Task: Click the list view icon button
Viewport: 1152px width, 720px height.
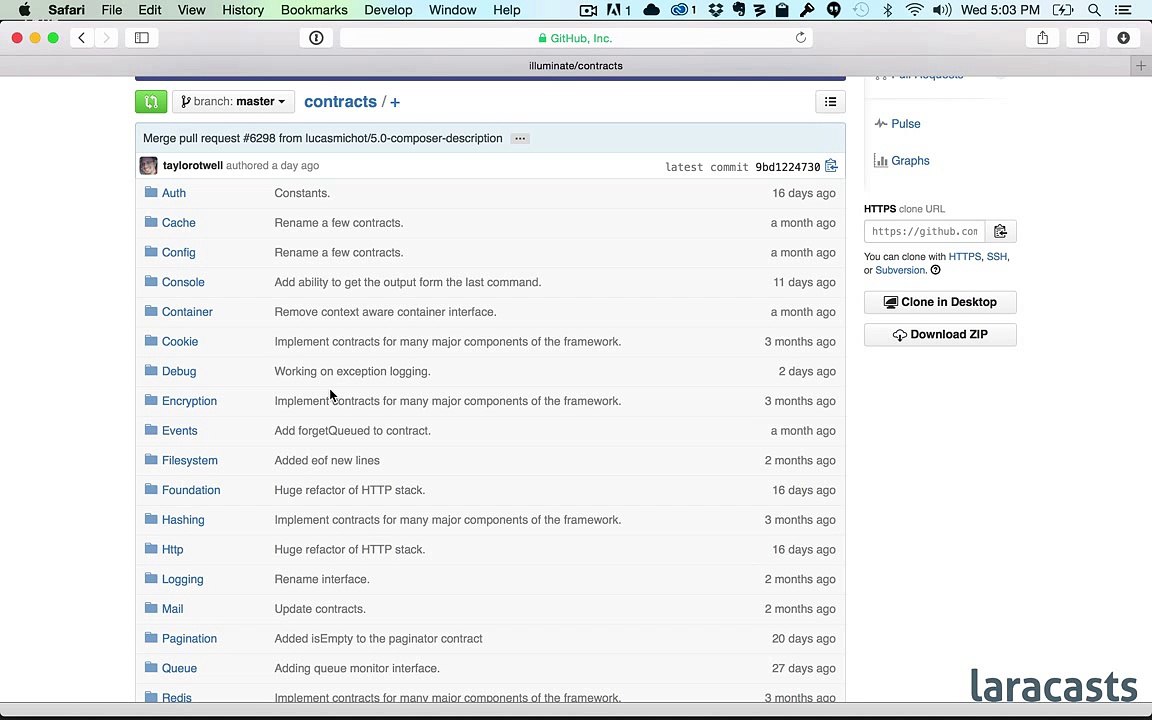Action: pos(830,101)
